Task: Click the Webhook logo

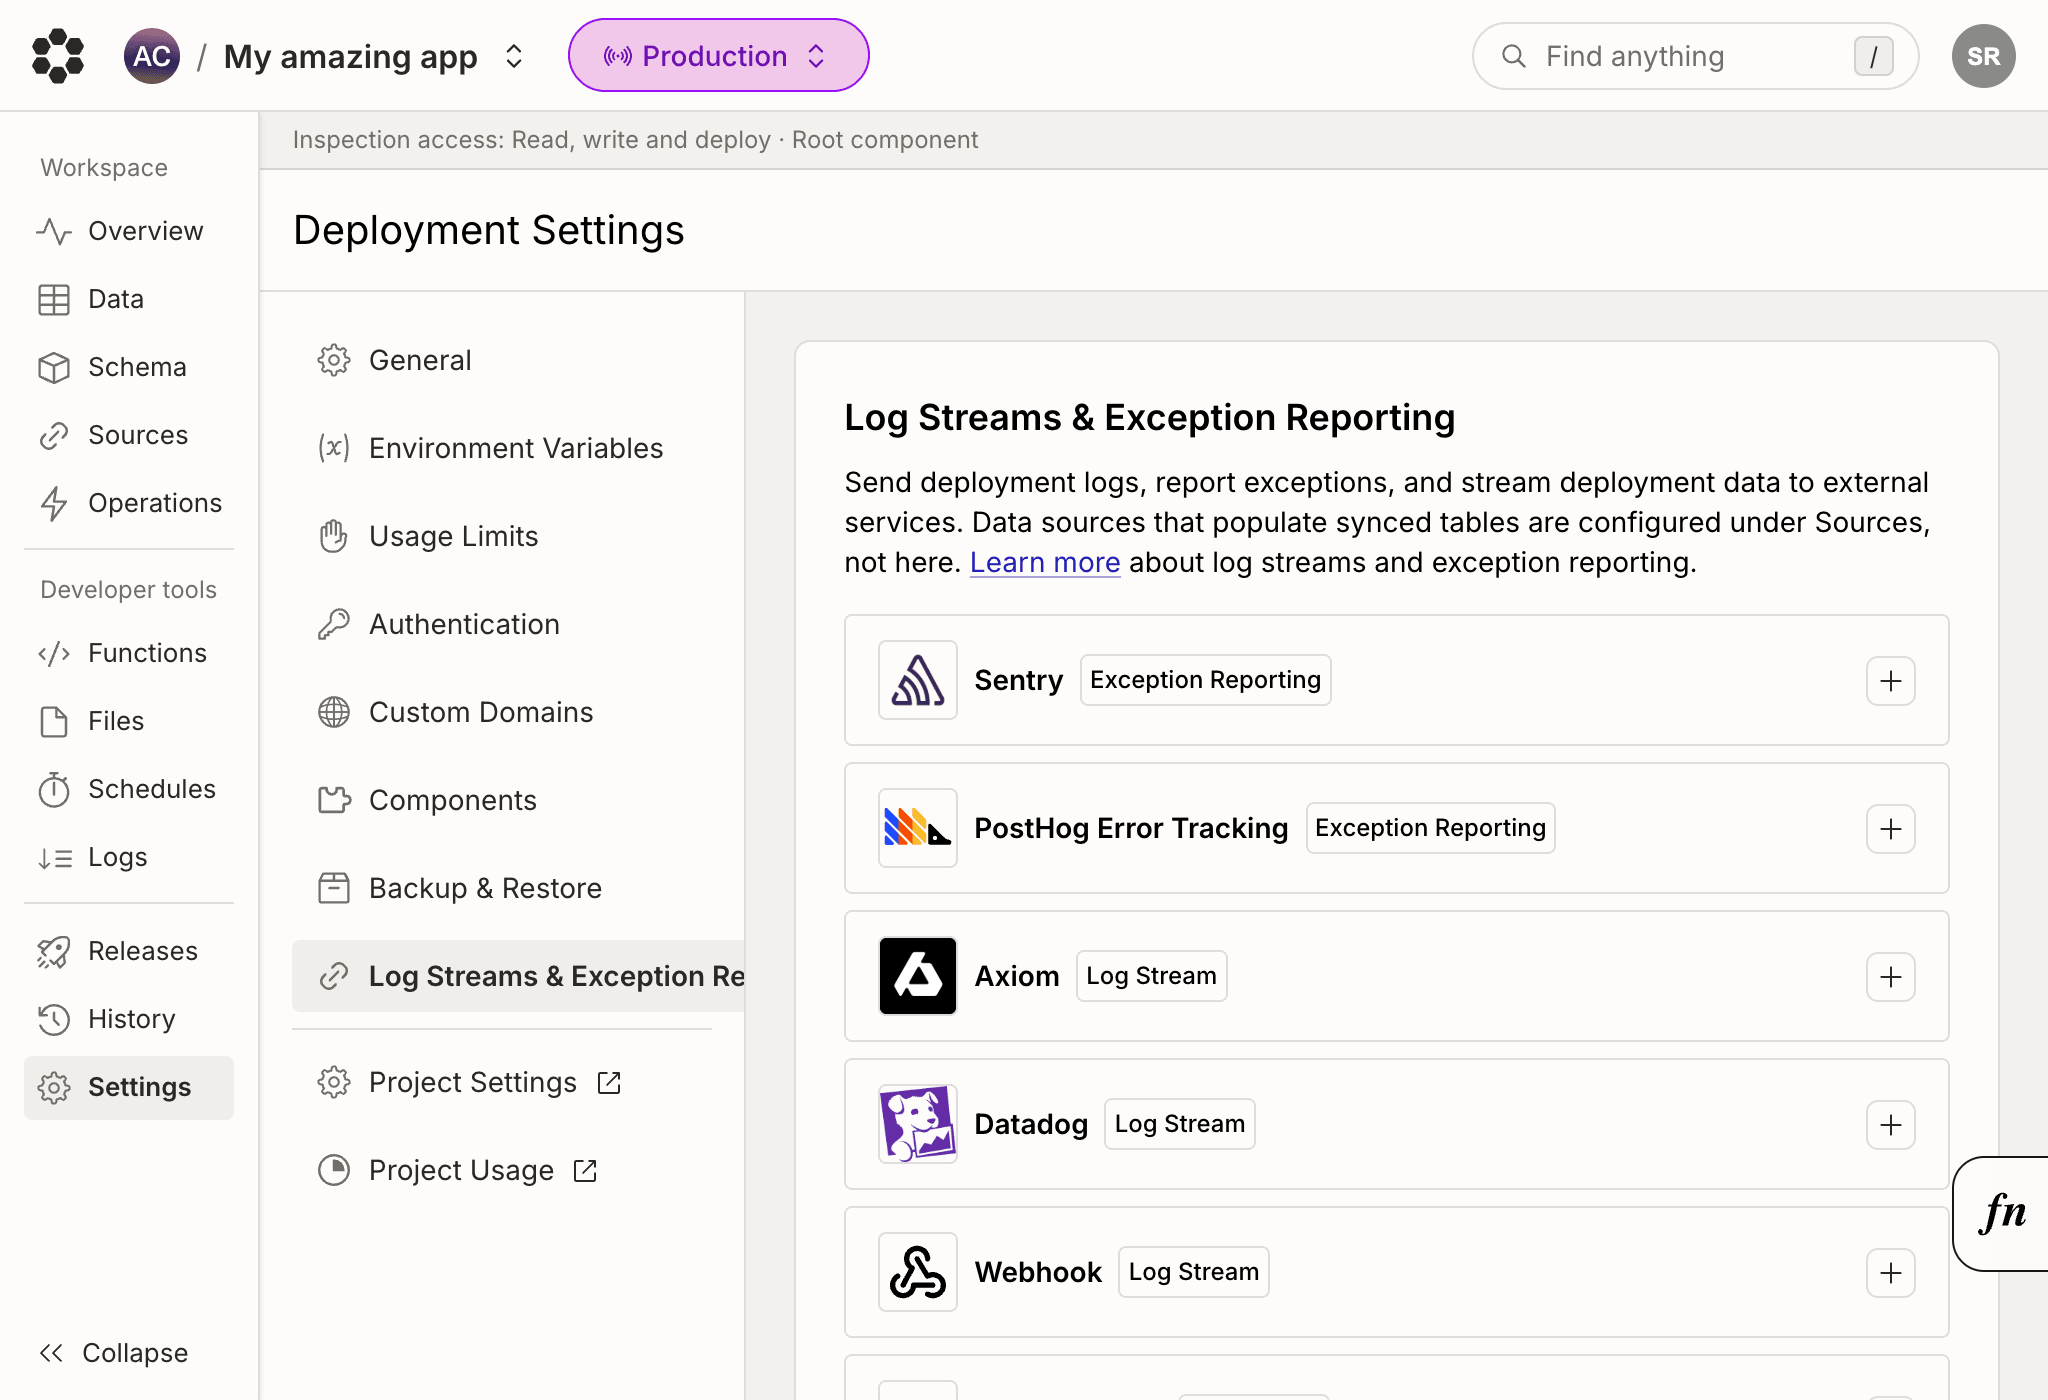Action: click(x=918, y=1272)
